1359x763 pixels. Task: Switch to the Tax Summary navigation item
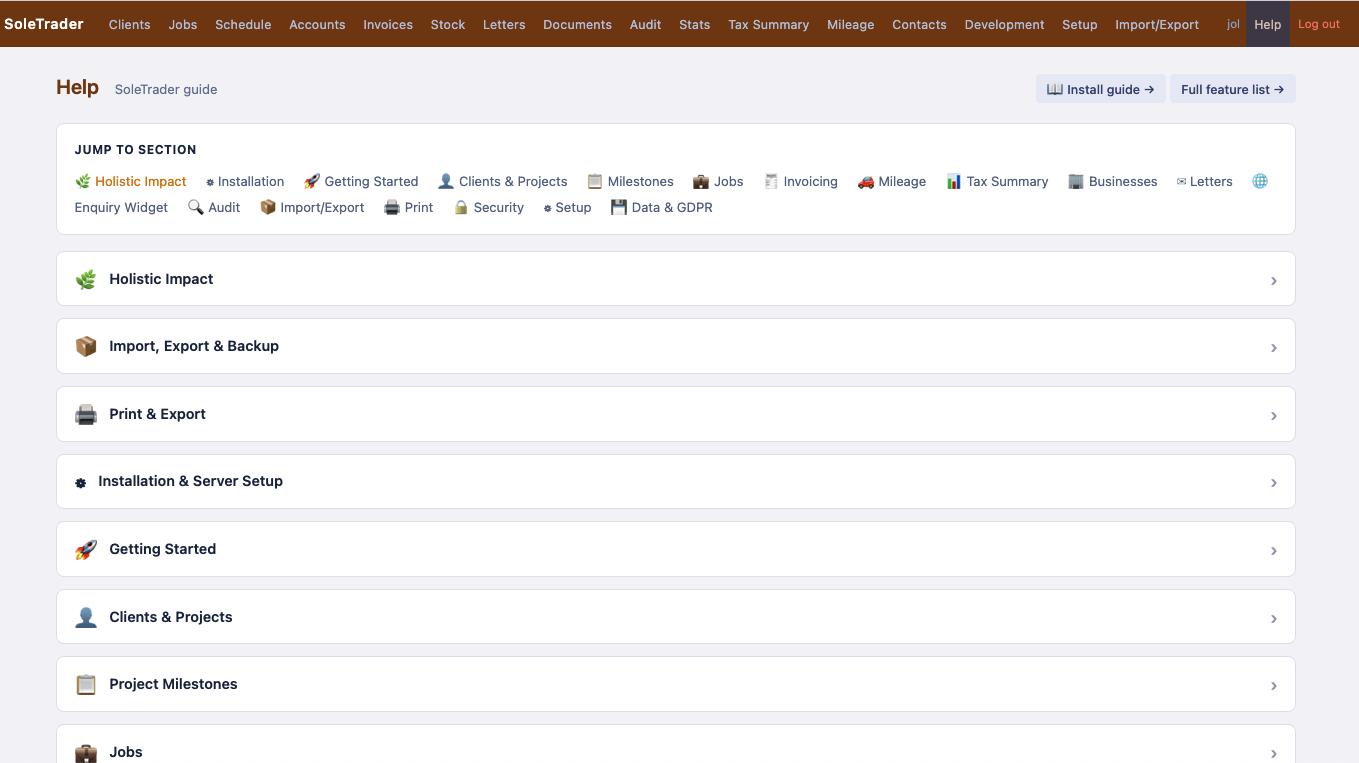(768, 24)
